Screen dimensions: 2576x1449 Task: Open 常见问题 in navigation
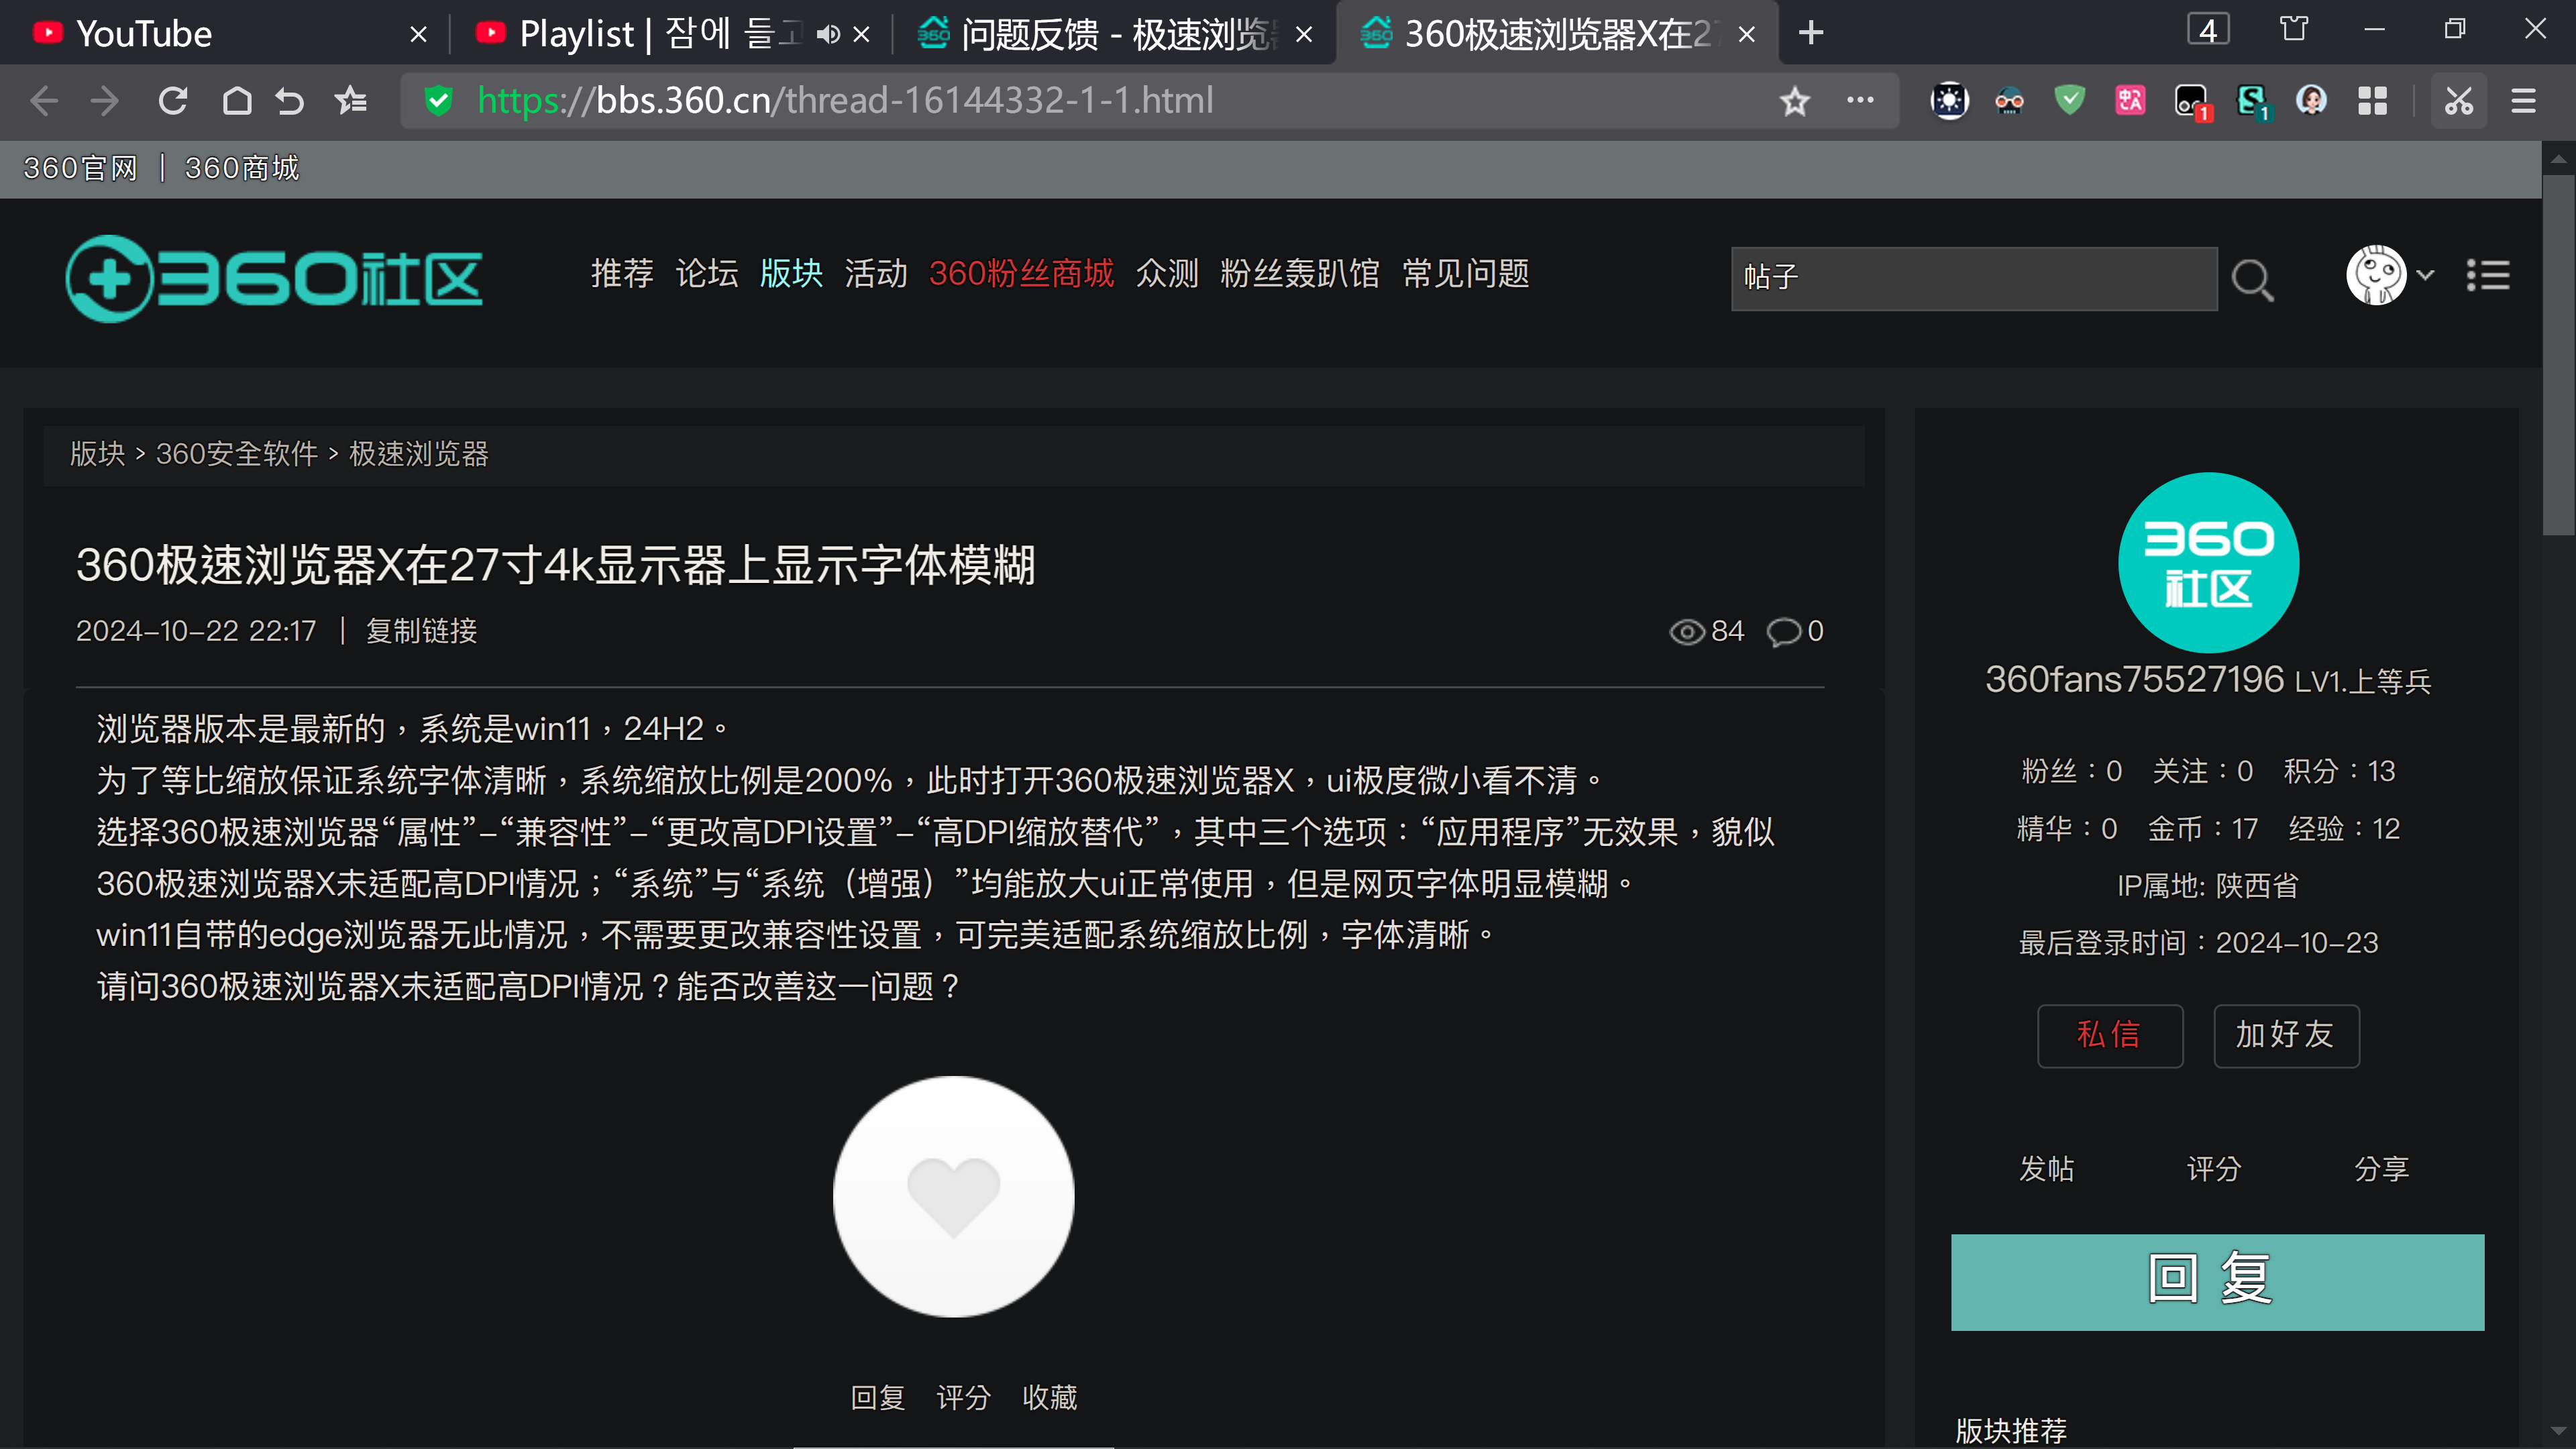pyautogui.click(x=1466, y=273)
